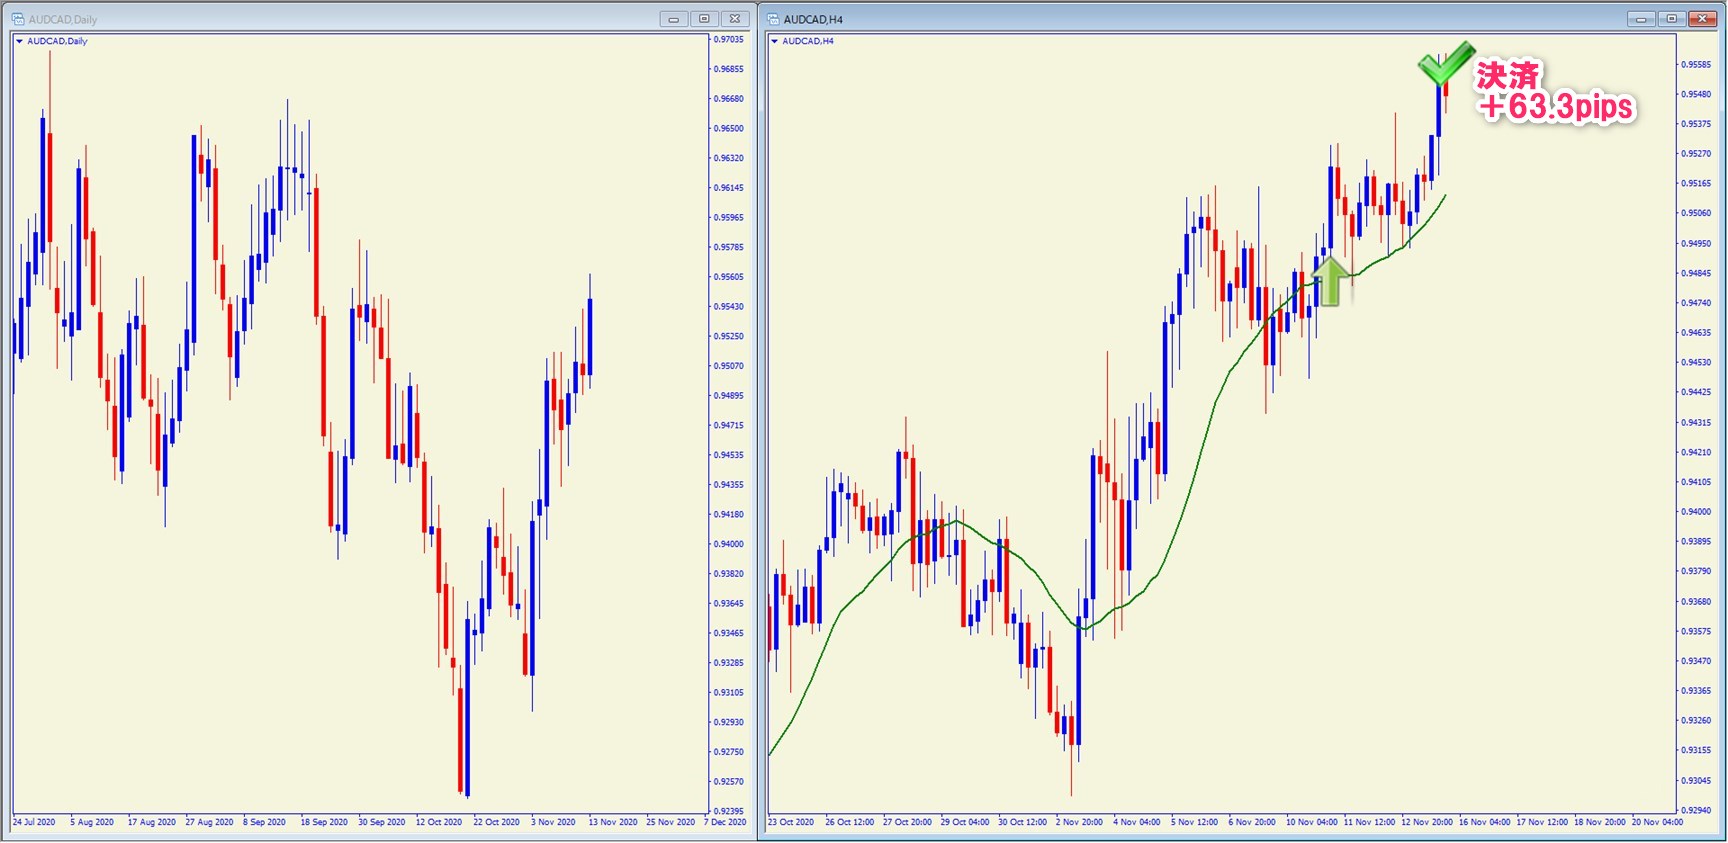Restore the AUDCAD,Daily chart window
1728x843 pixels.
(704, 19)
